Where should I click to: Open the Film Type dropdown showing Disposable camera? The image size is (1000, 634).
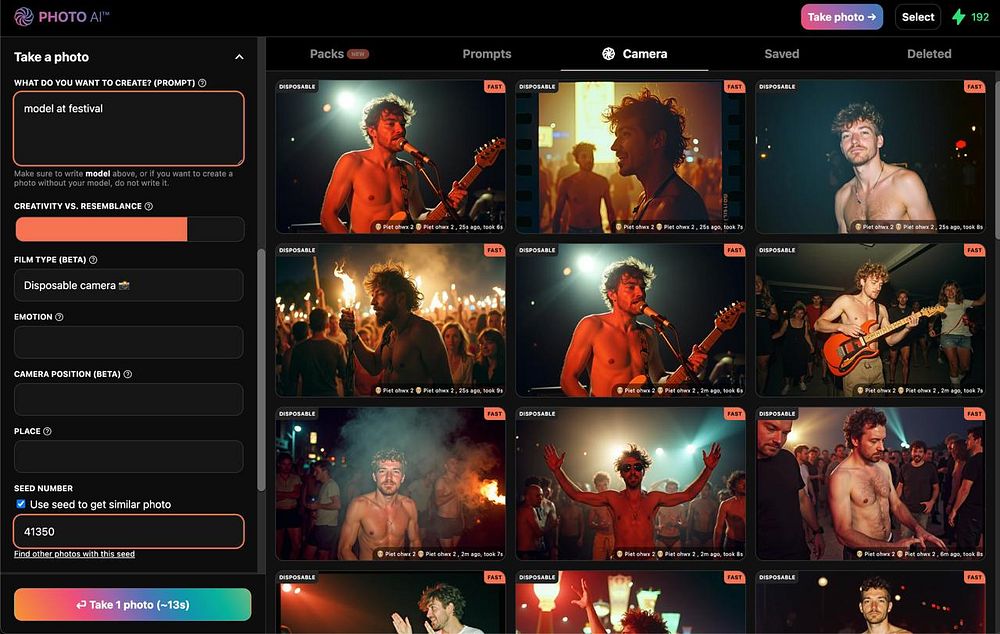(x=129, y=285)
